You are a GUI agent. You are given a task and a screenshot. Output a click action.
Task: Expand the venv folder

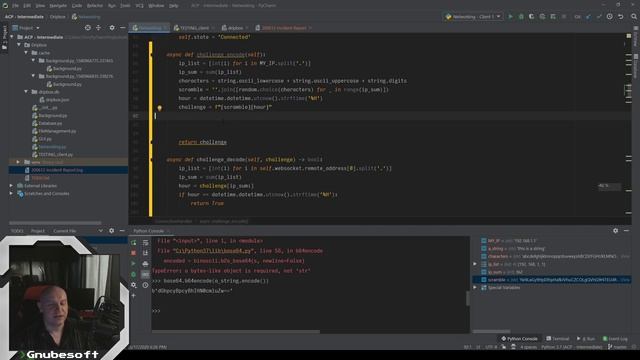pyautogui.click(x=18, y=162)
